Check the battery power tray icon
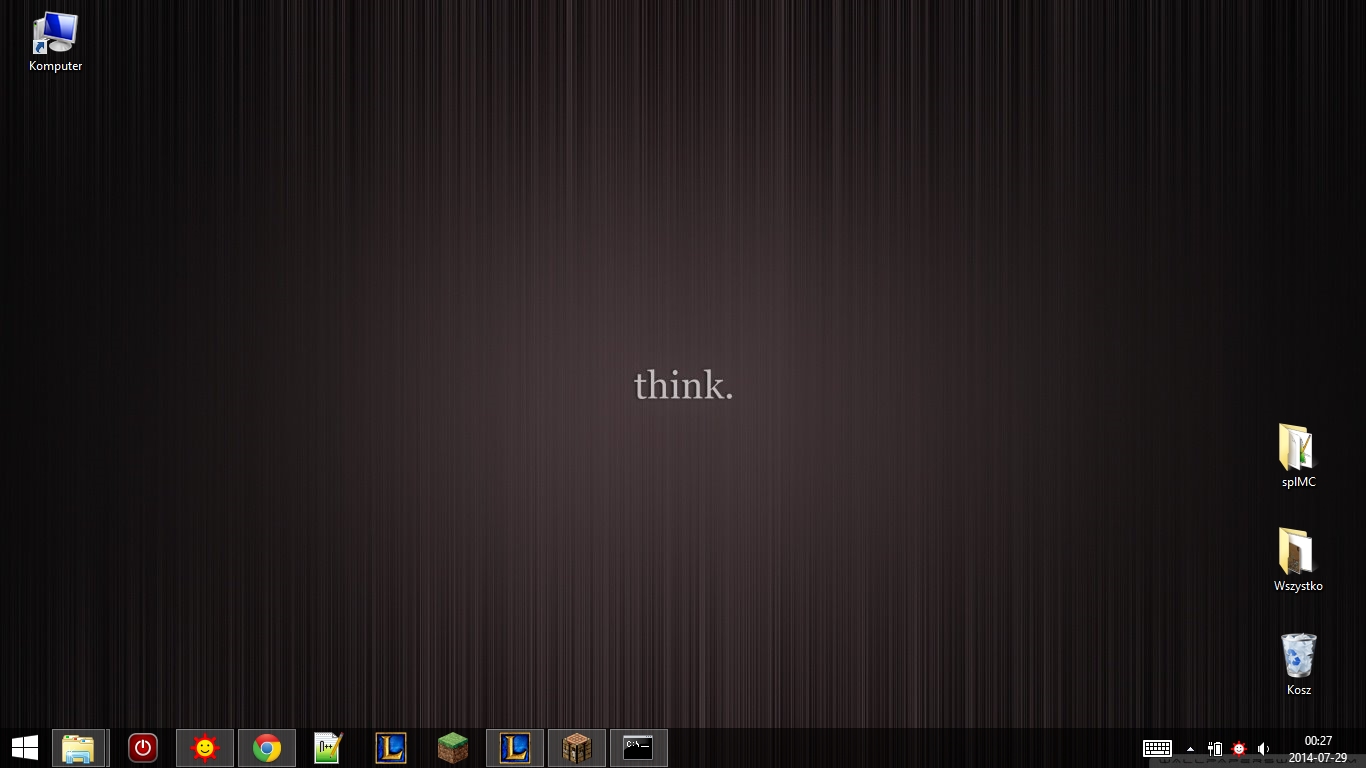The image size is (1366, 768). 1215,748
